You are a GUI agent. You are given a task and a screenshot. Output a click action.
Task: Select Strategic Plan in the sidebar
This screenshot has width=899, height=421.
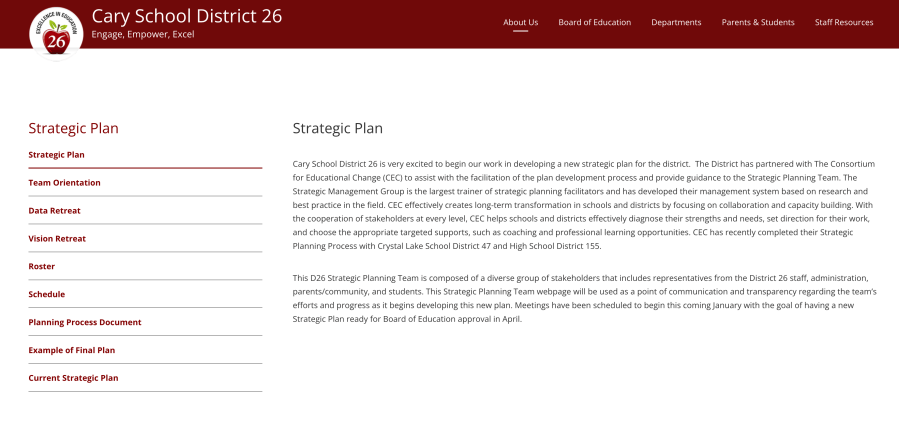click(x=56, y=155)
